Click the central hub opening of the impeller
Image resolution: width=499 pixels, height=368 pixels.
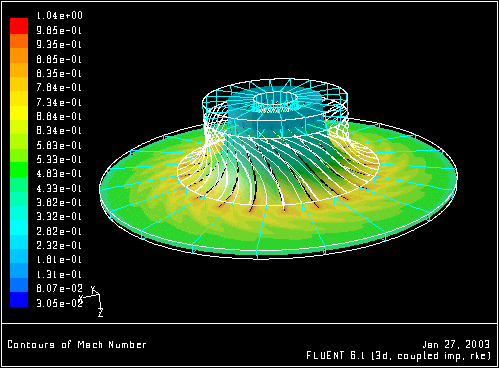276,98
